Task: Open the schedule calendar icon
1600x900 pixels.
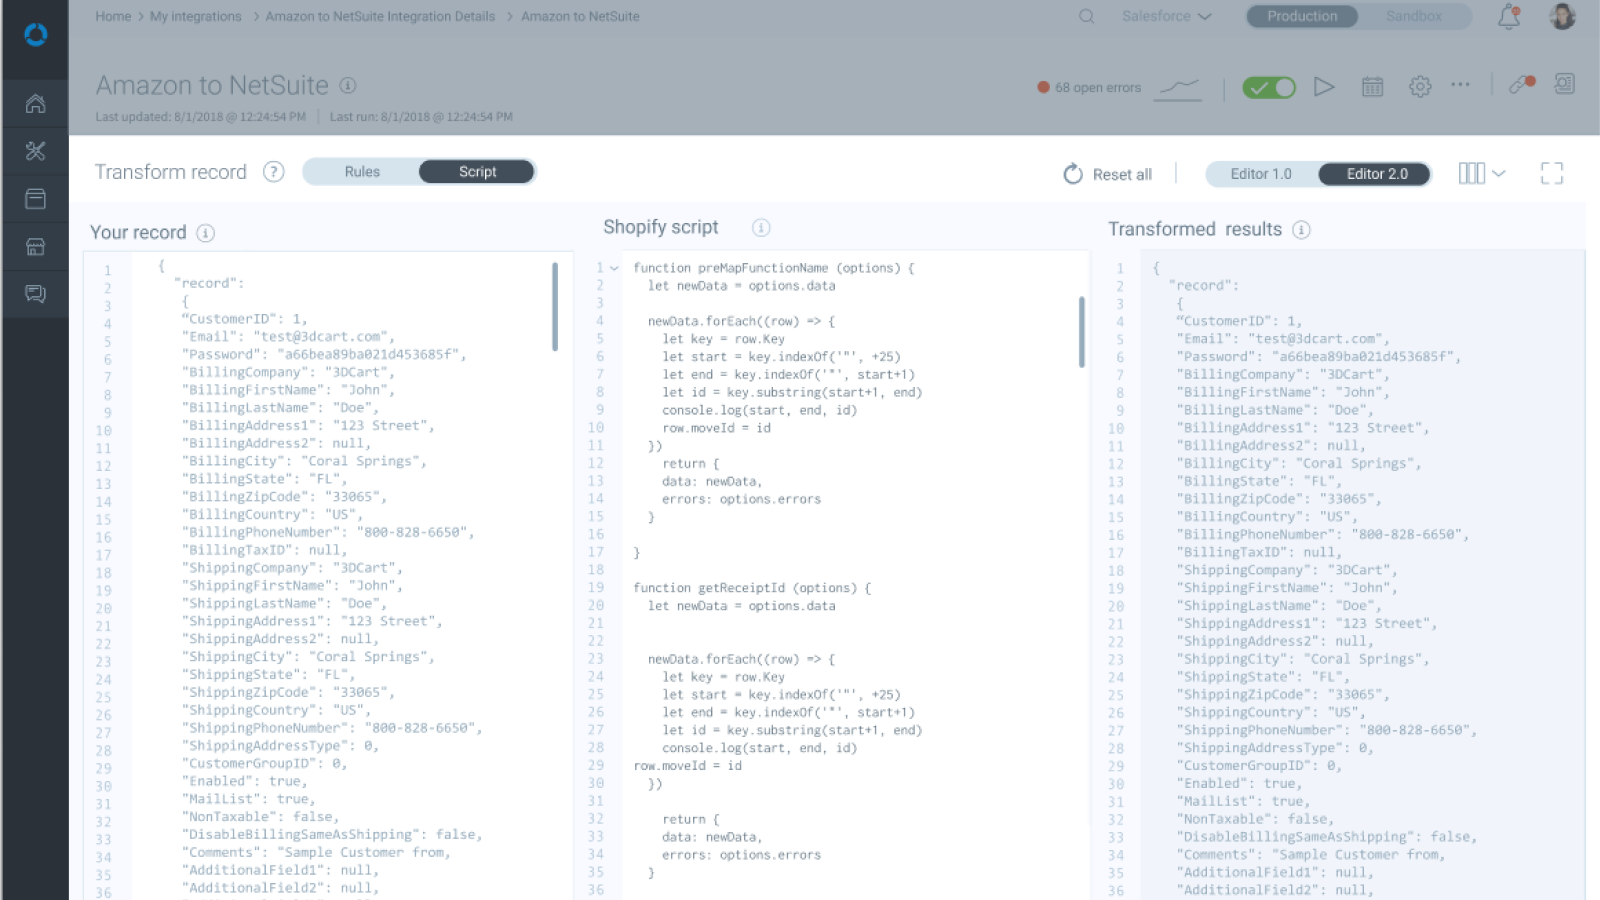Action: coord(1372,87)
